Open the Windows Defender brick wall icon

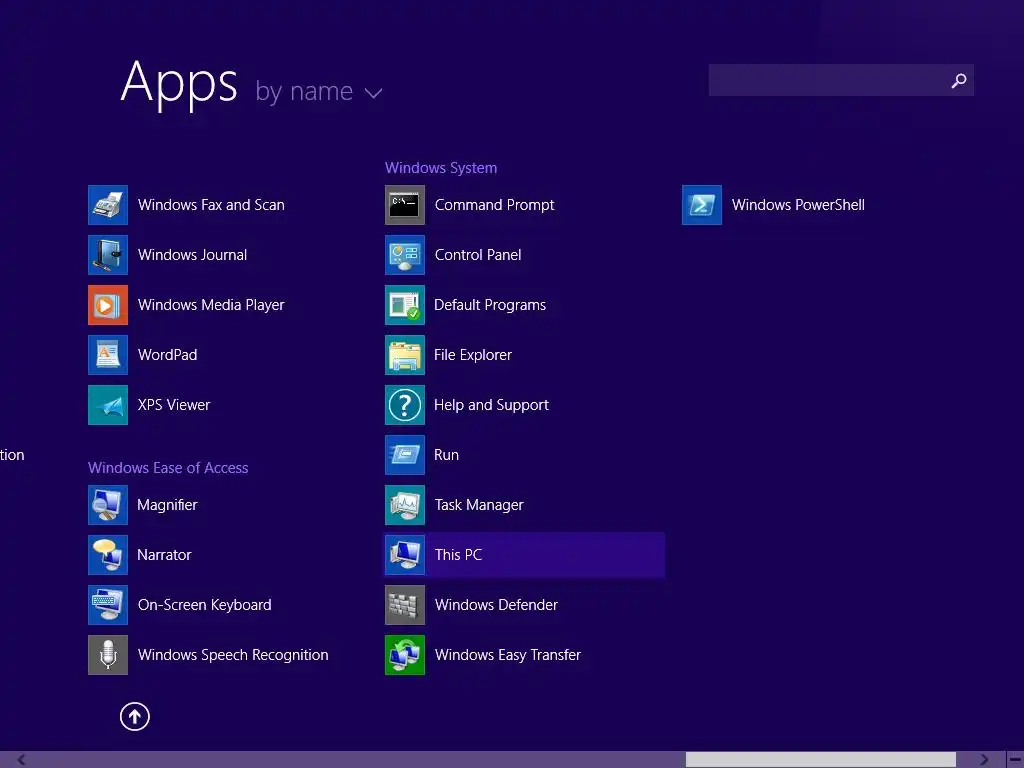[x=405, y=605]
